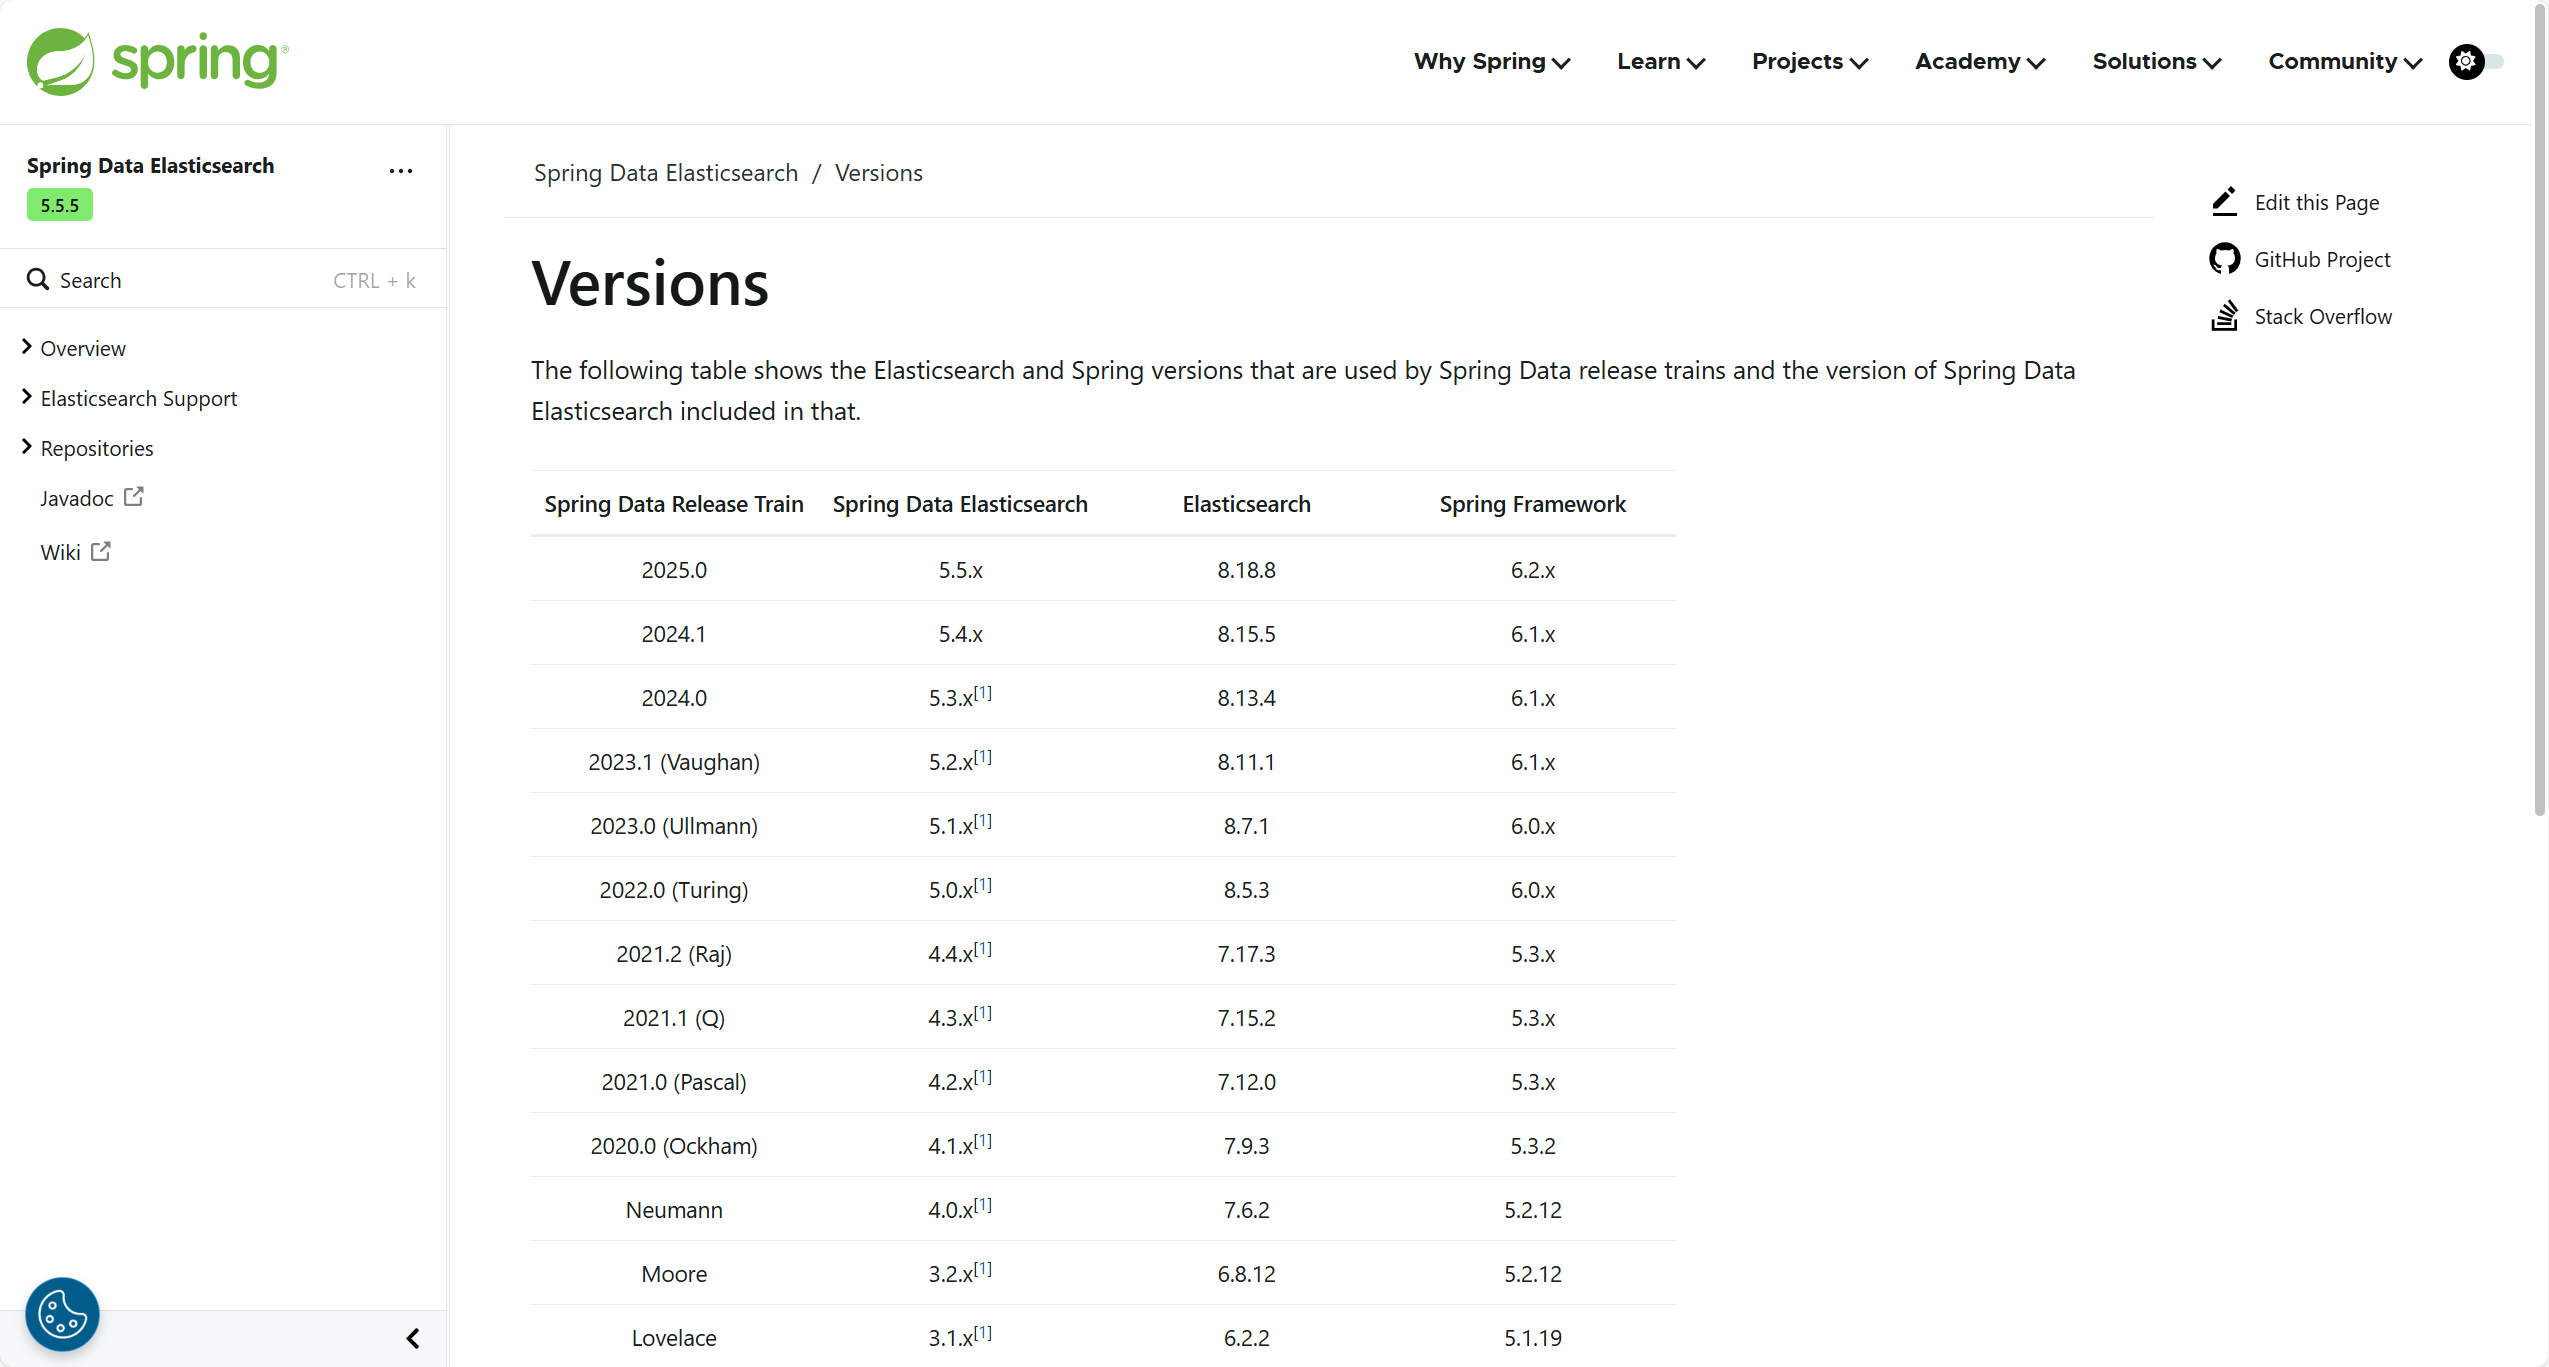This screenshot has height=1367, width=2549.
Task: Expand the Elasticsearch Support section
Action: 27,397
